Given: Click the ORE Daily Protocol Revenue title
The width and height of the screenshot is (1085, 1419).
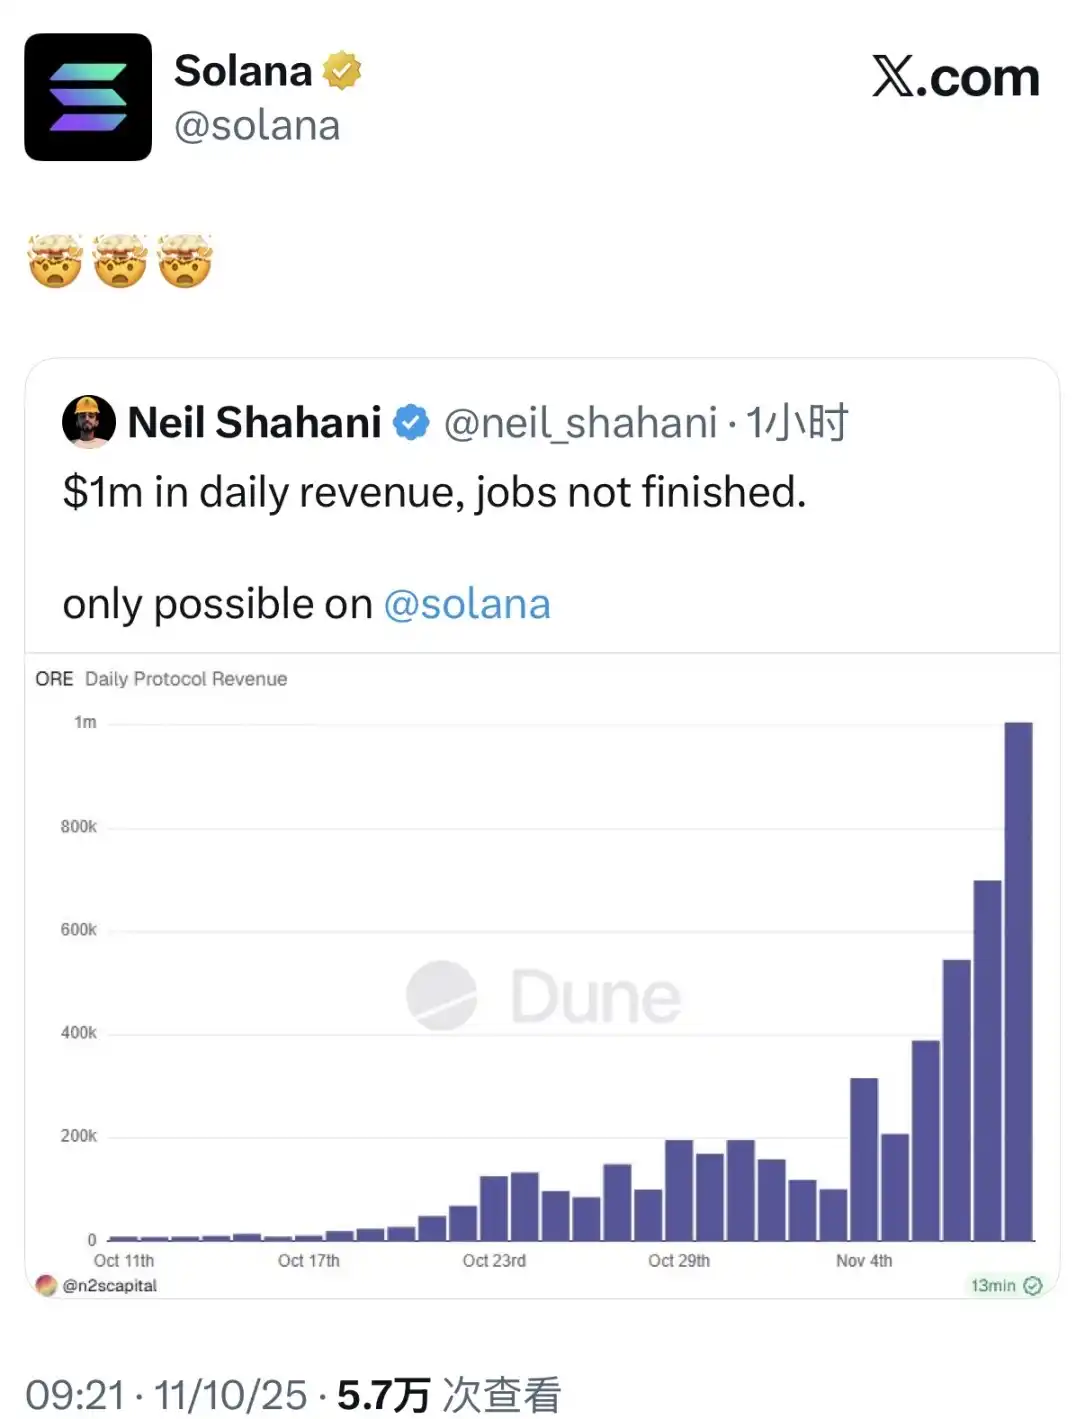Looking at the screenshot, I should (161, 679).
